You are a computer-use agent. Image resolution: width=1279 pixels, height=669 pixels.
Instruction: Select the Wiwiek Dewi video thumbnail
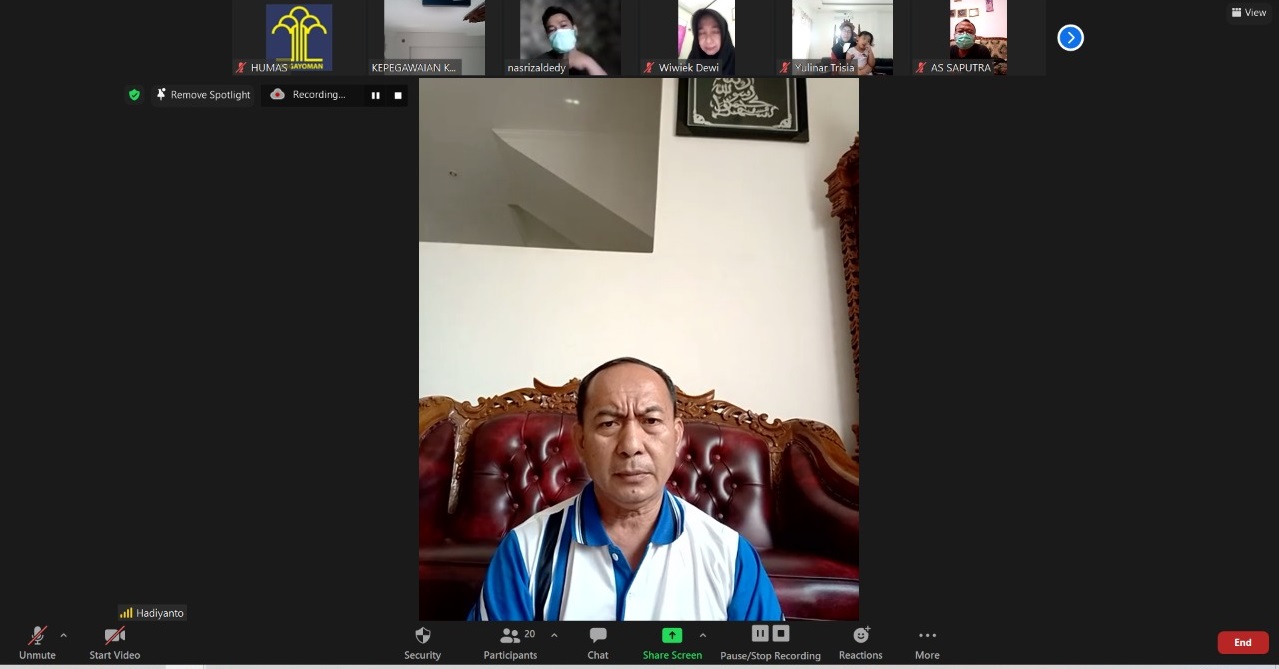(x=706, y=38)
